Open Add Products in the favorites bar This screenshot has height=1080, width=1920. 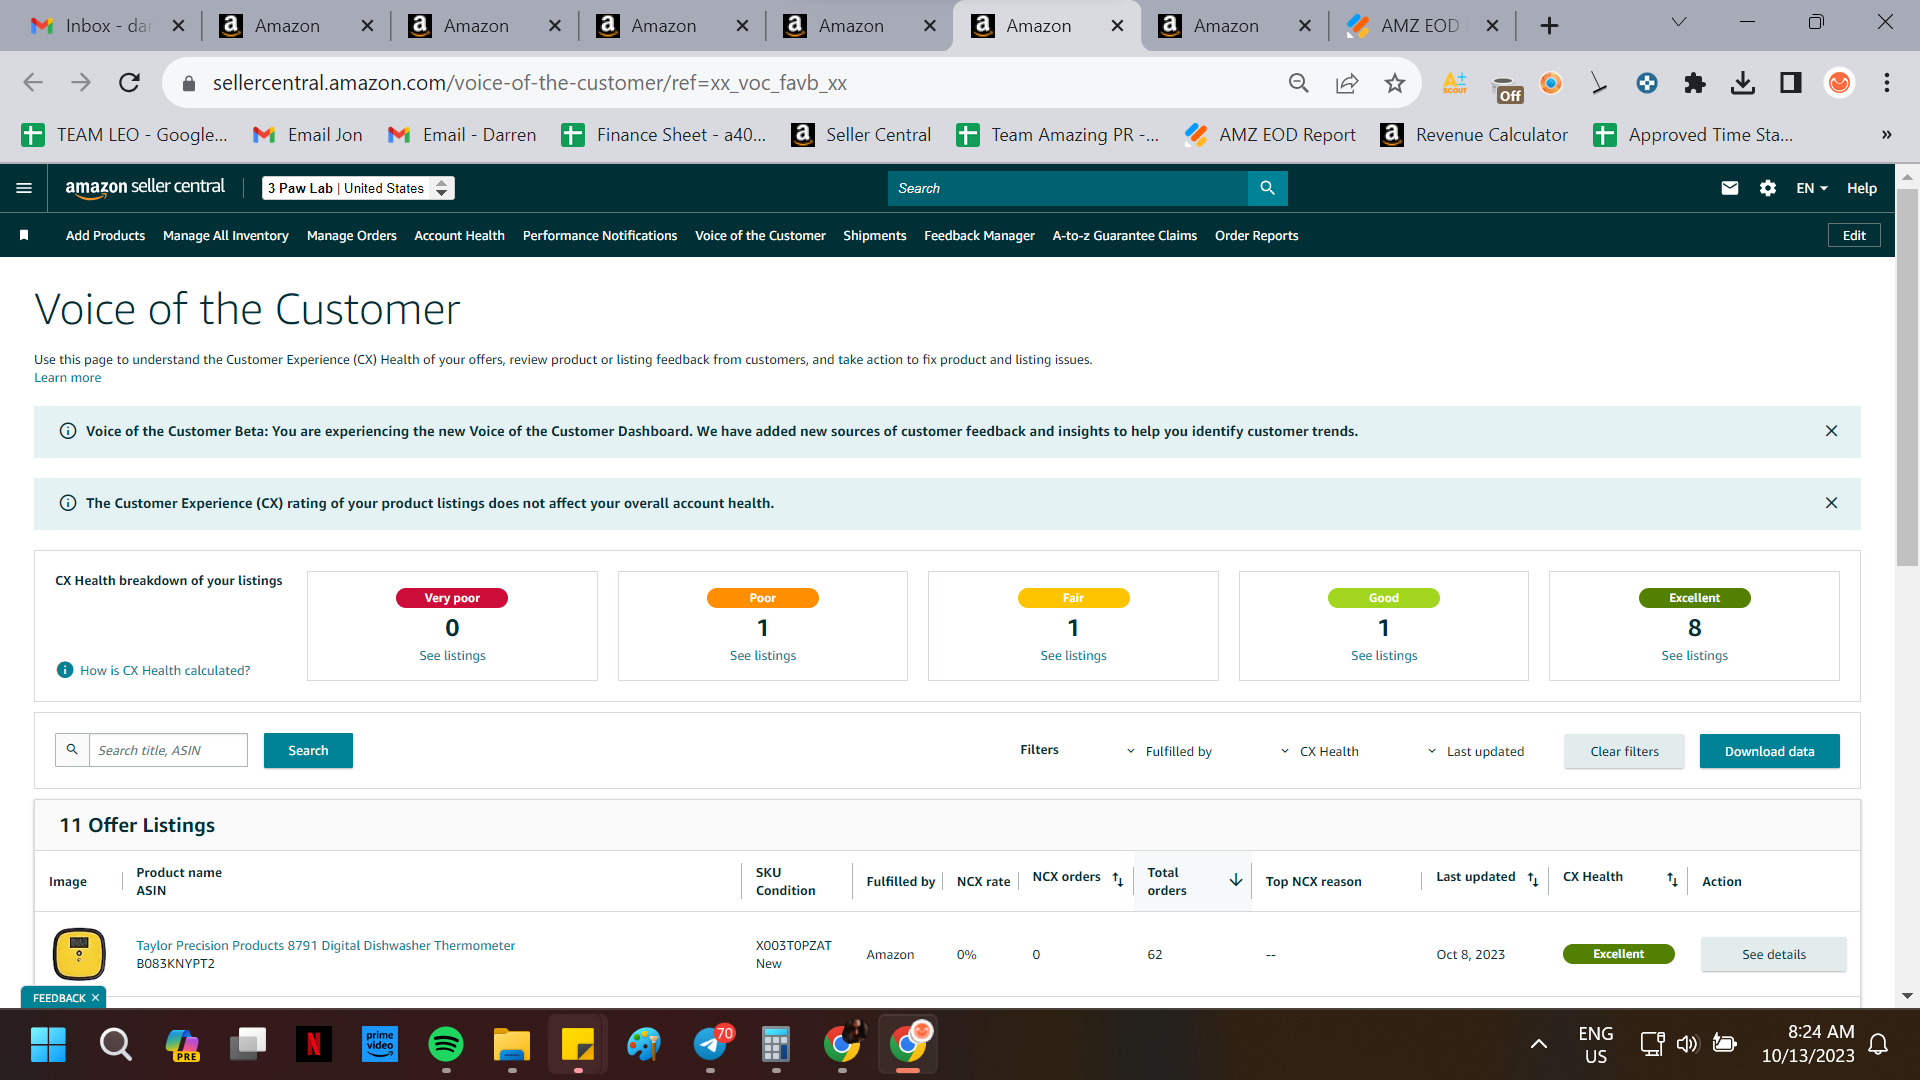(x=105, y=235)
